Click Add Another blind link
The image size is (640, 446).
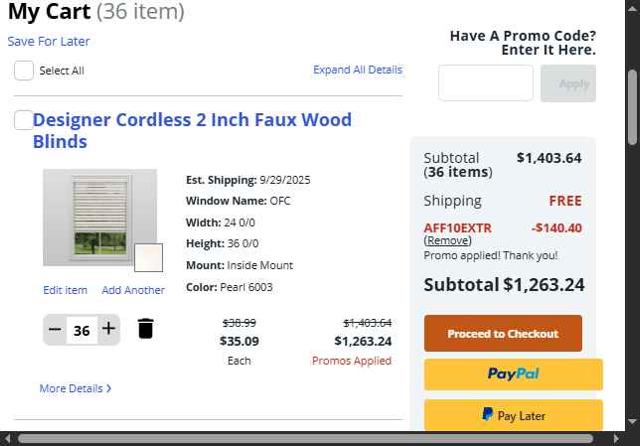(133, 290)
